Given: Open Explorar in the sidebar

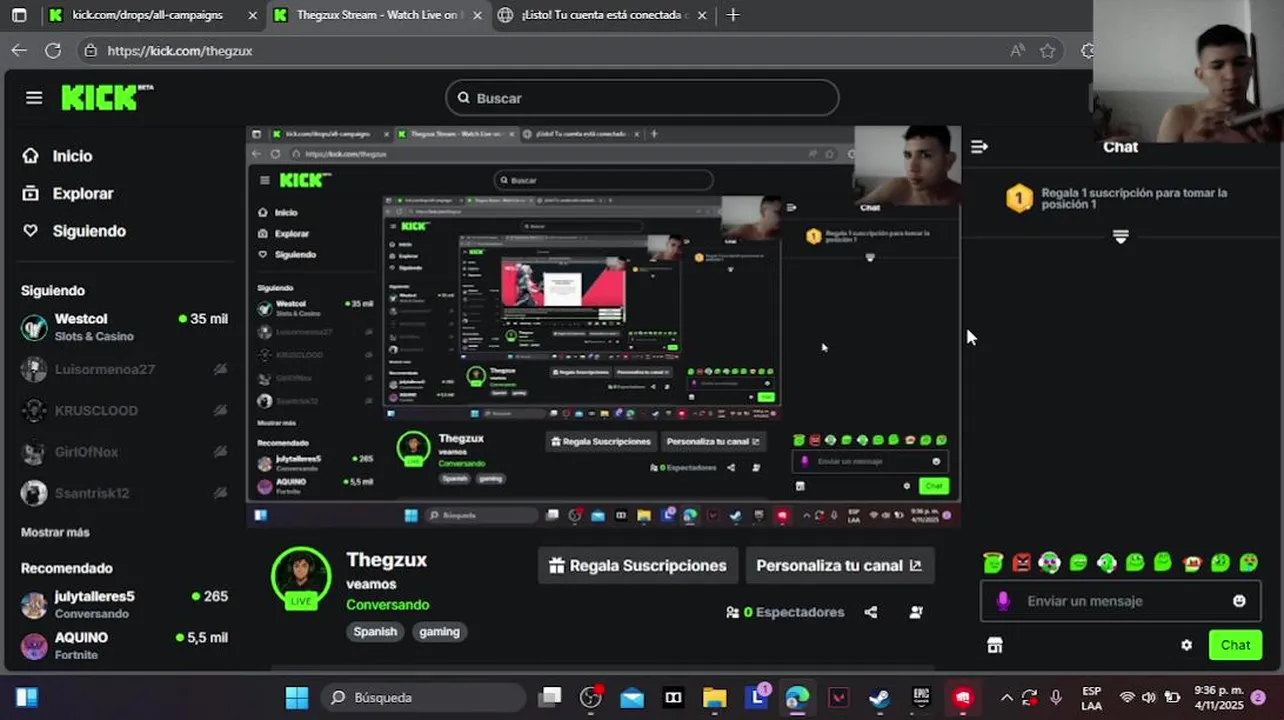Looking at the screenshot, I should [70, 194].
